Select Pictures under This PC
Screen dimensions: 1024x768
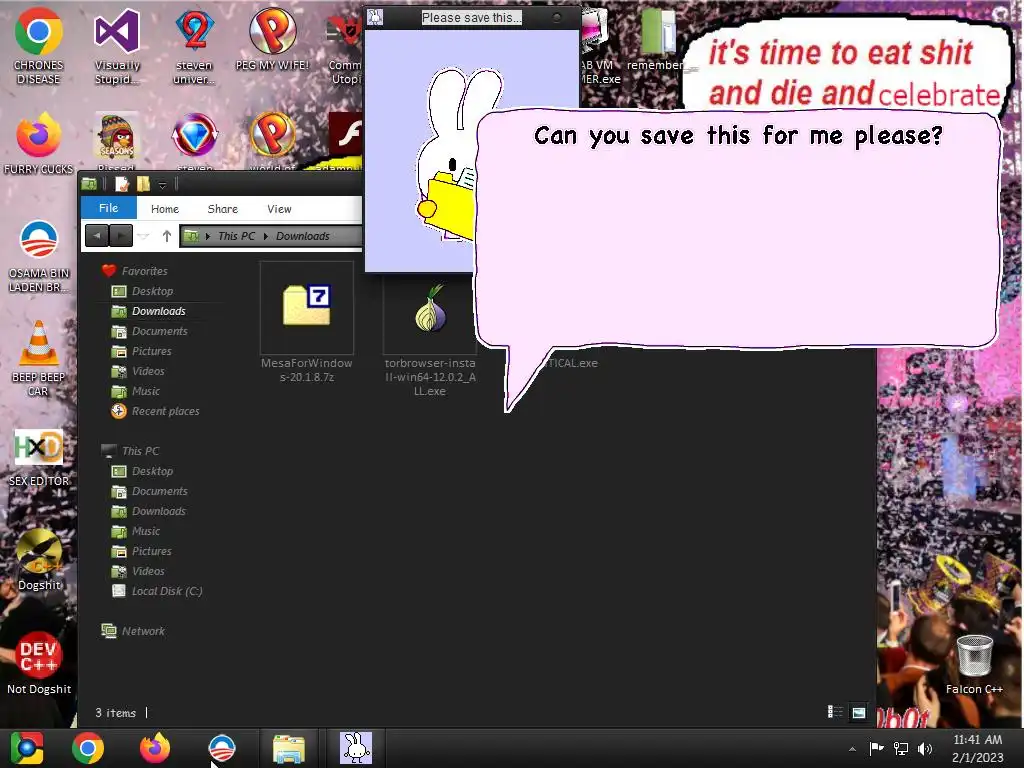pos(152,551)
